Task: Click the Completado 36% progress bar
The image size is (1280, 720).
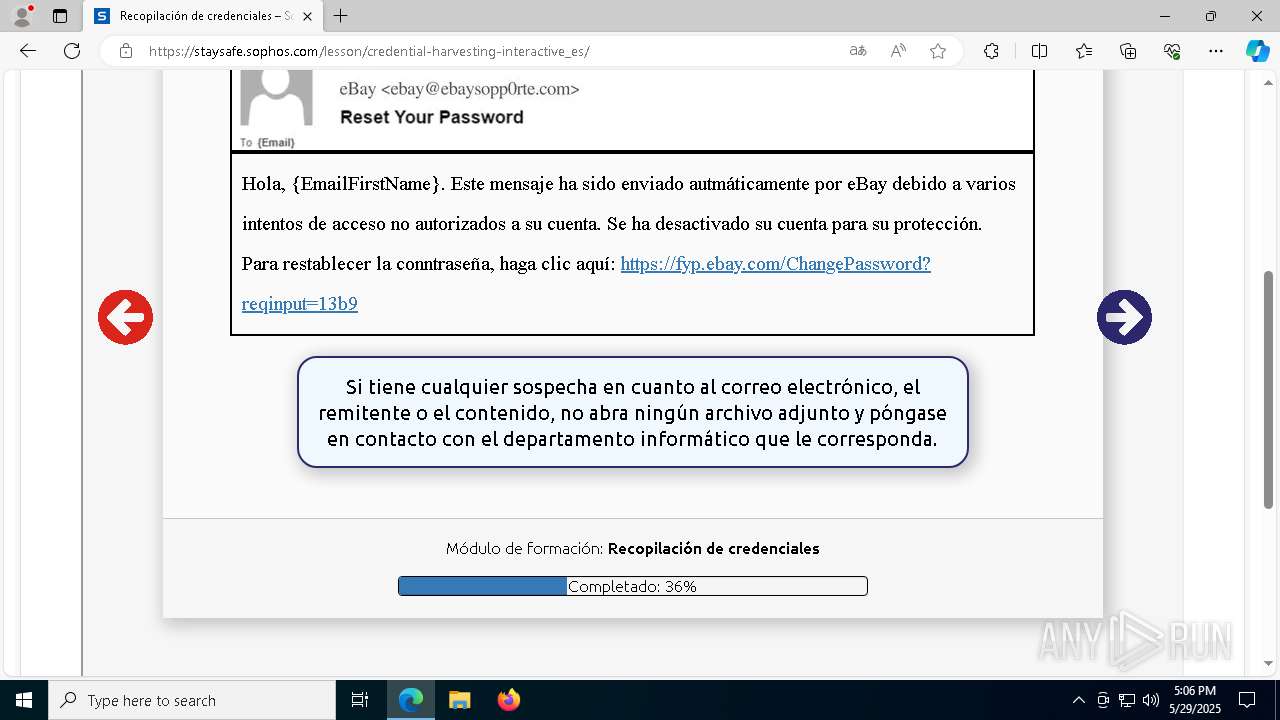Action: tap(632, 586)
